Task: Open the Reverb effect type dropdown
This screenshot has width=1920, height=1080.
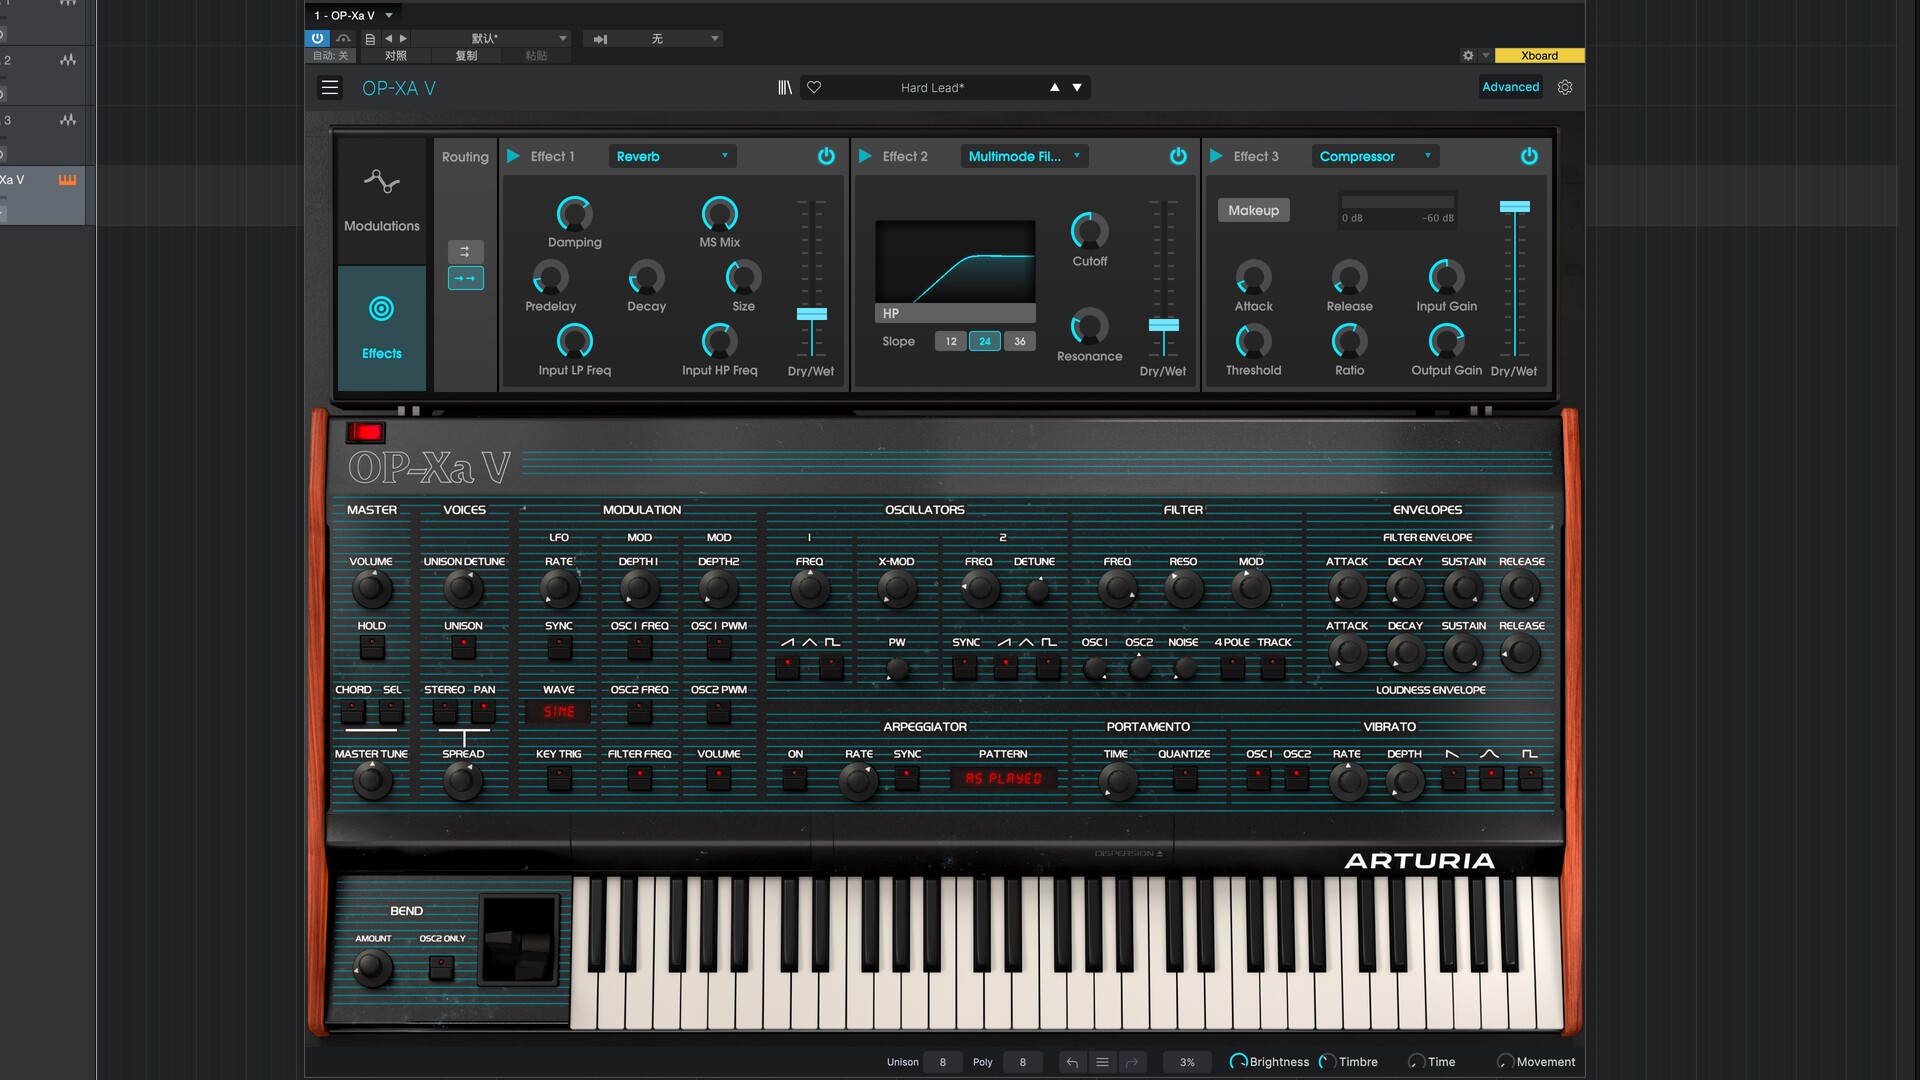Action: point(672,156)
